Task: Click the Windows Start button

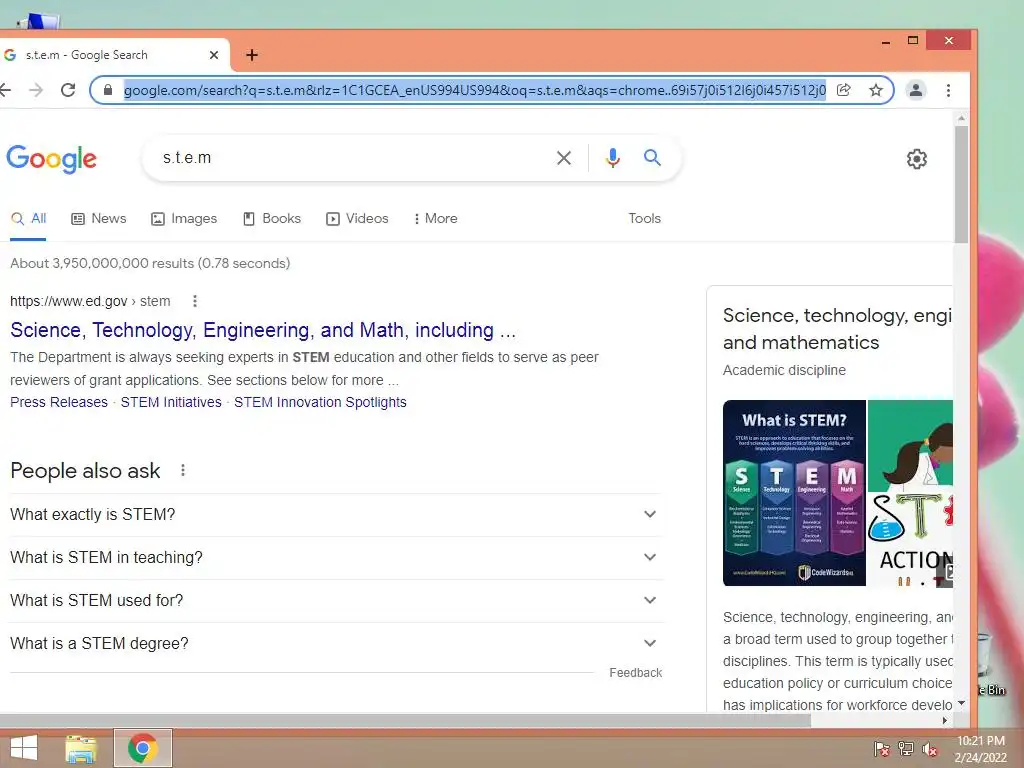Action: (x=24, y=748)
